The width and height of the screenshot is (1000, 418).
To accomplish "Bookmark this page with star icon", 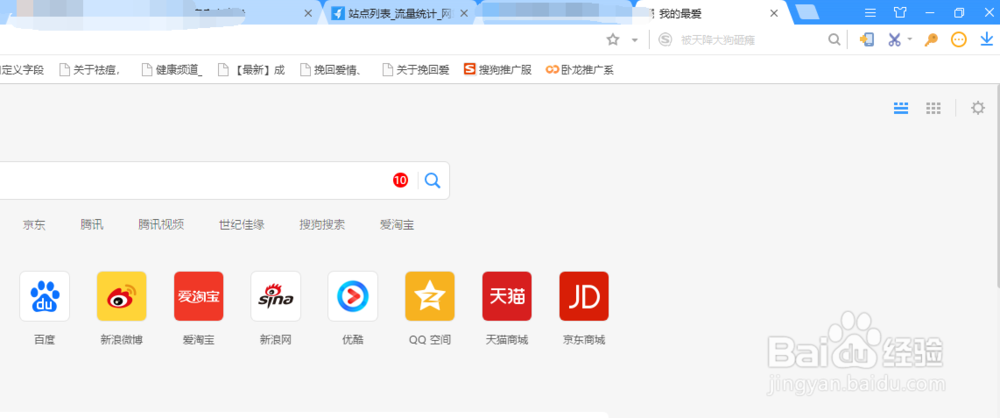I will (x=613, y=40).
